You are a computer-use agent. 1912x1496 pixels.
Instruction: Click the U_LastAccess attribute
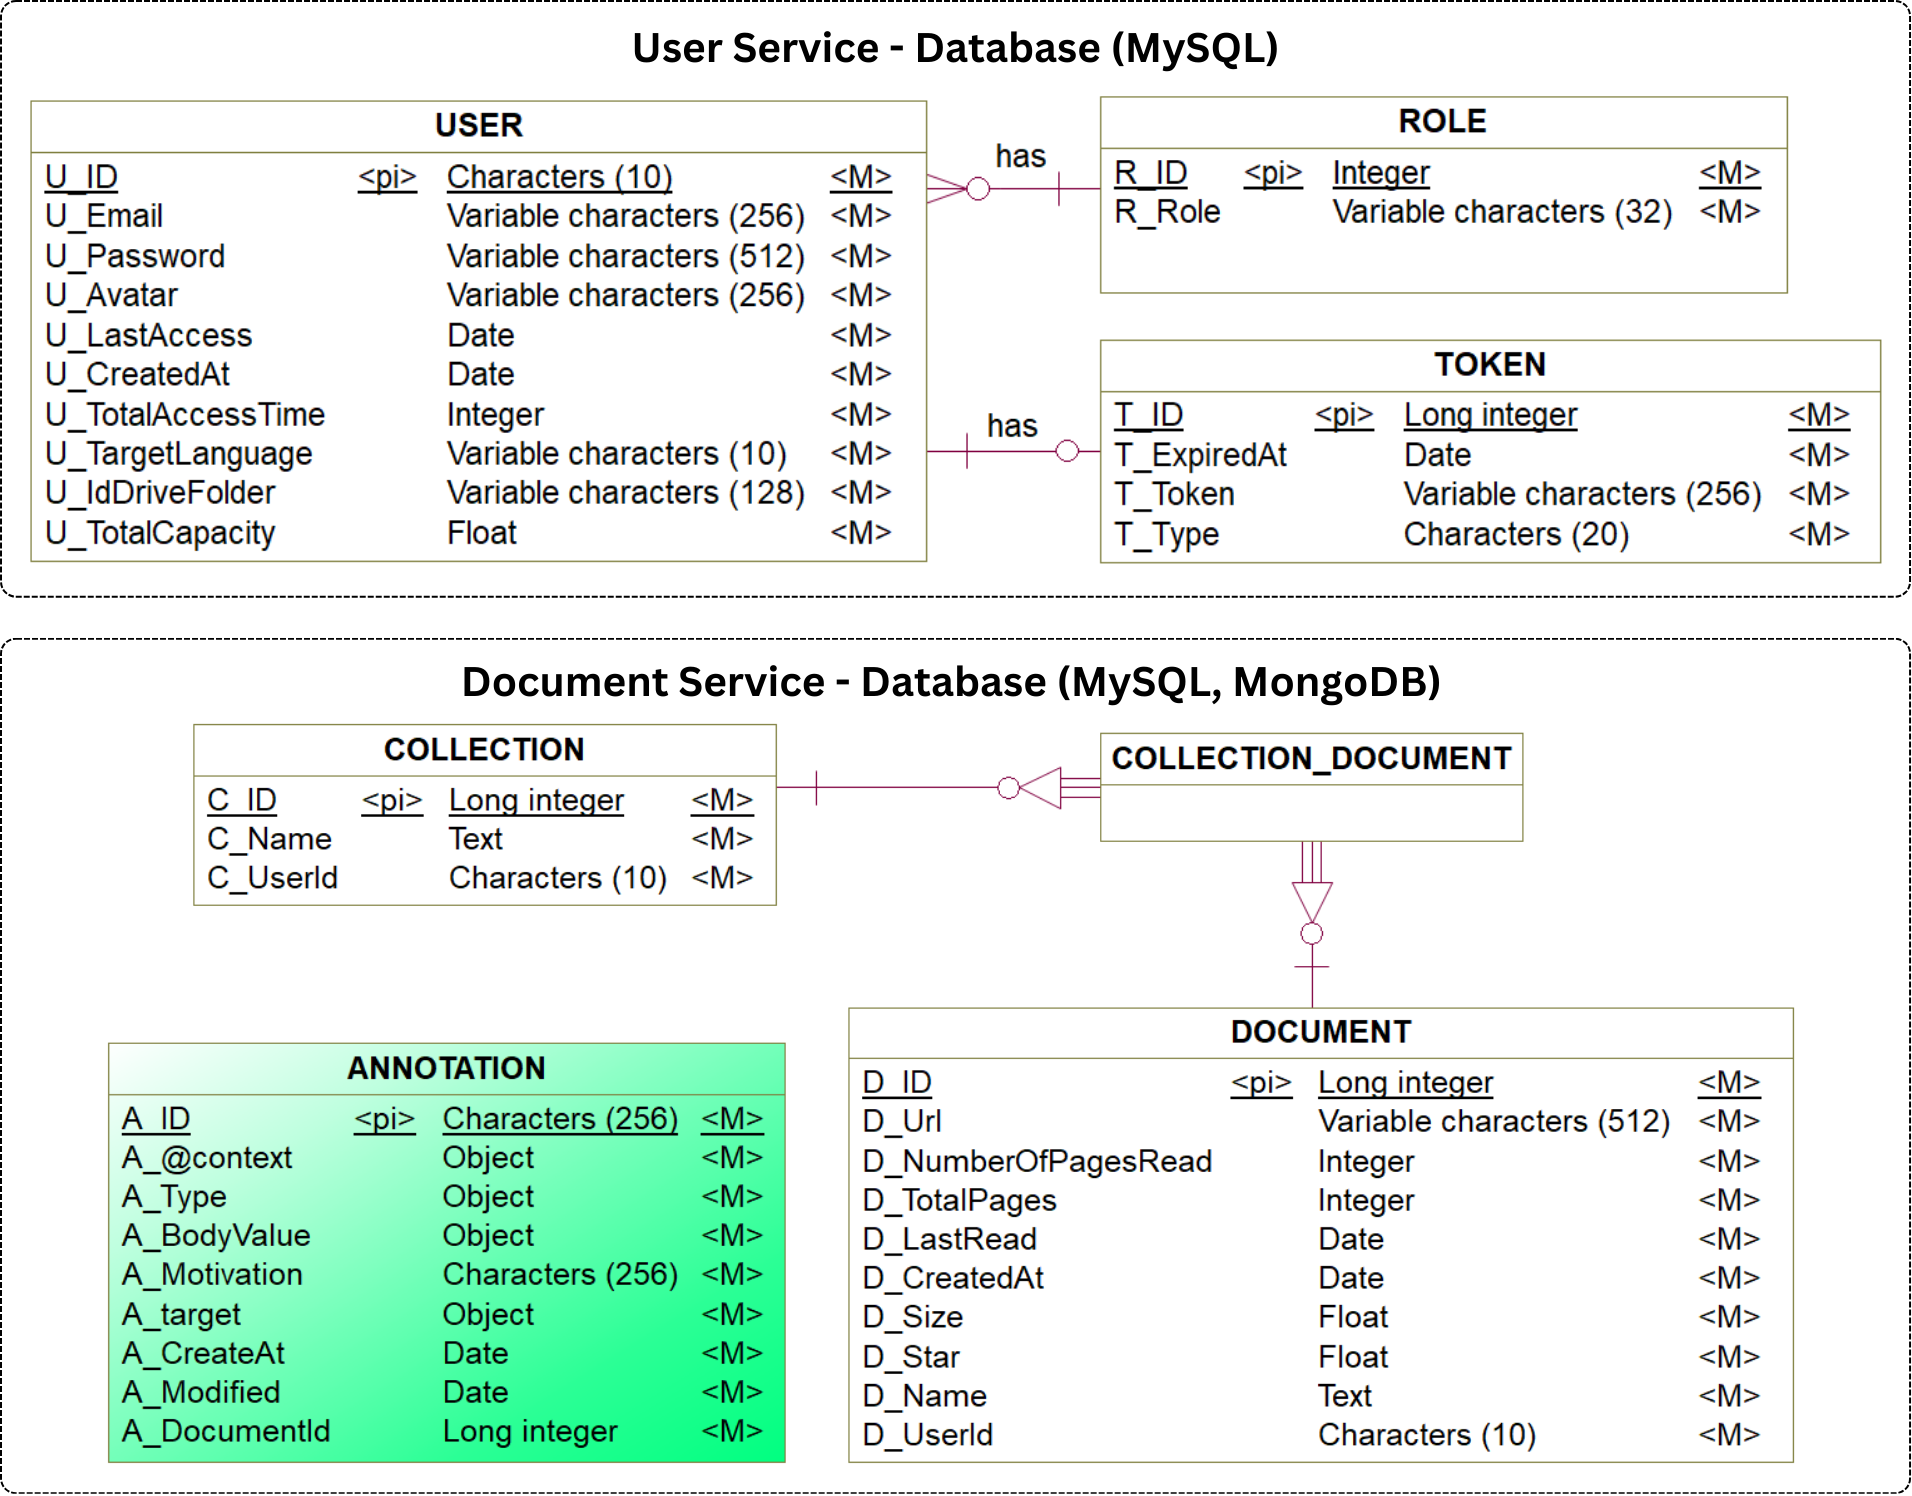pyautogui.click(x=148, y=335)
